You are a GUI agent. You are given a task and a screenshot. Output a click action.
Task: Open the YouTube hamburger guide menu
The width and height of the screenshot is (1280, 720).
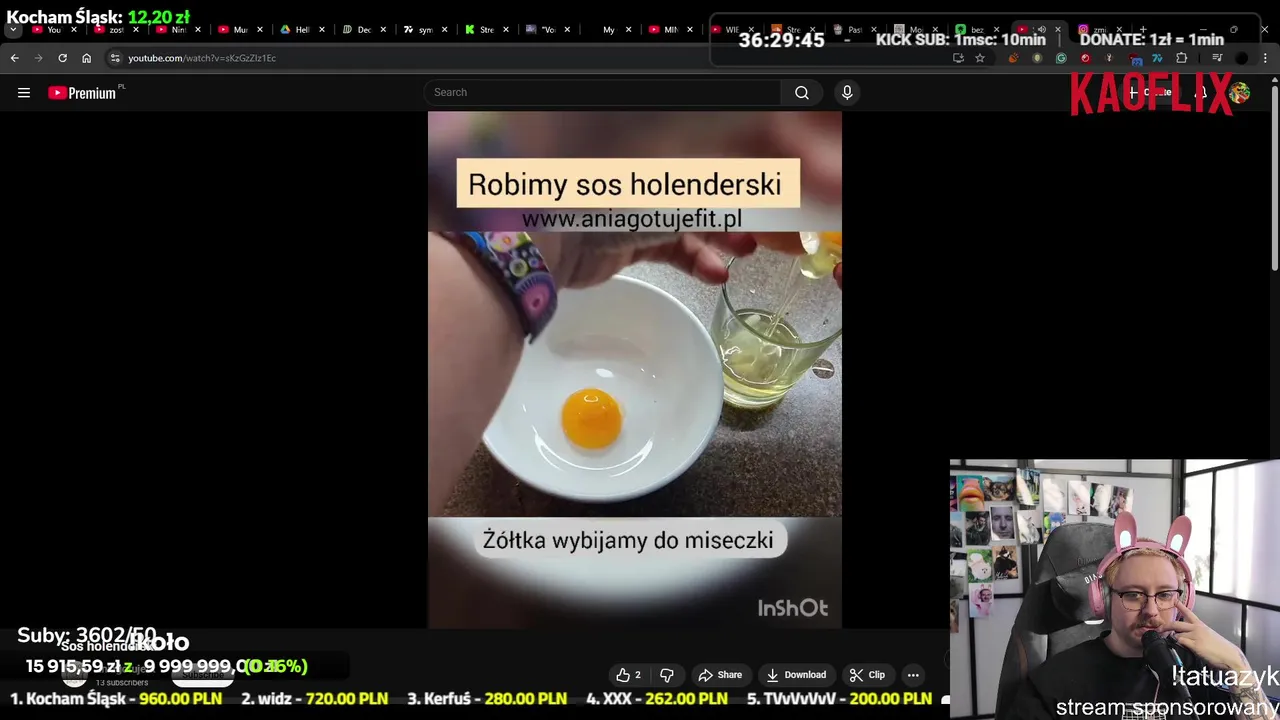[x=24, y=93]
